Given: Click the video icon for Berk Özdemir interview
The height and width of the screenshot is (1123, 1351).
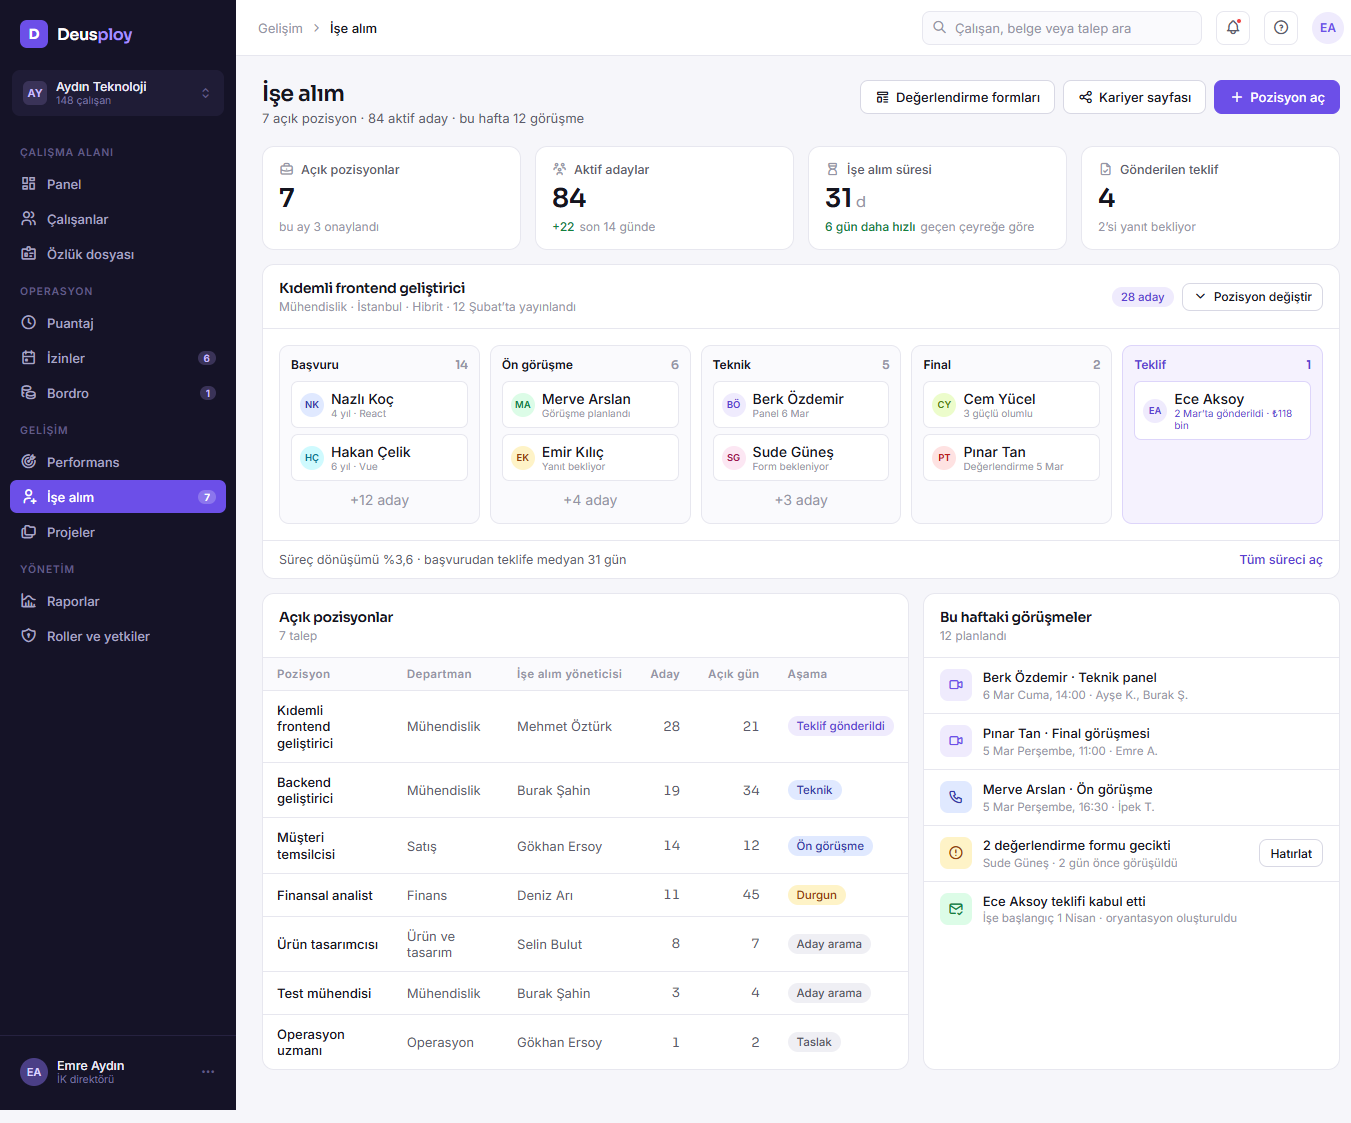Looking at the screenshot, I should tap(956, 685).
